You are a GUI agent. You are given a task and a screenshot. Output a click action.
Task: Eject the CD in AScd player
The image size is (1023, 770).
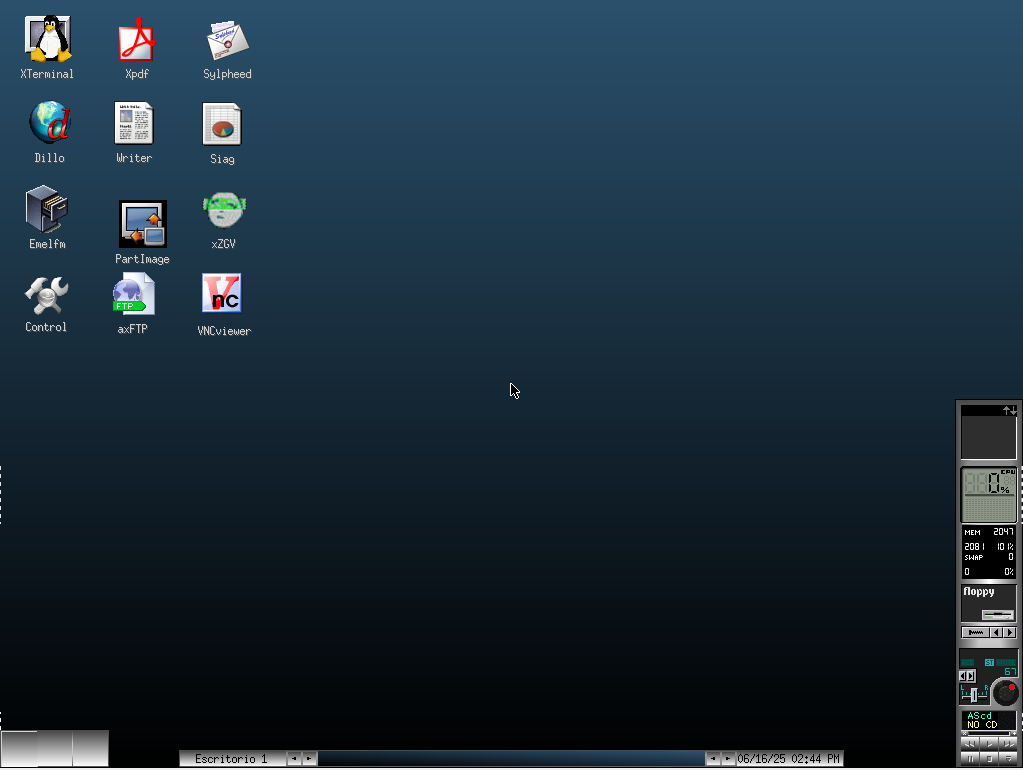tap(1008, 758)
